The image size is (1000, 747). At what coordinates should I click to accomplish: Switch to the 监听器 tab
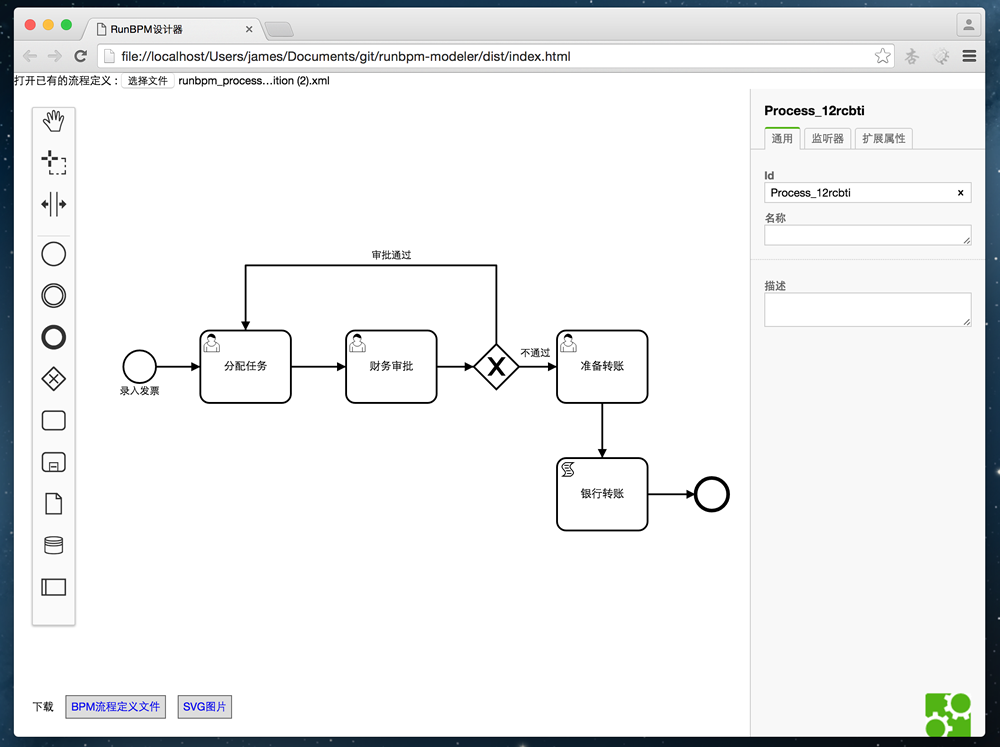point(827,138)
